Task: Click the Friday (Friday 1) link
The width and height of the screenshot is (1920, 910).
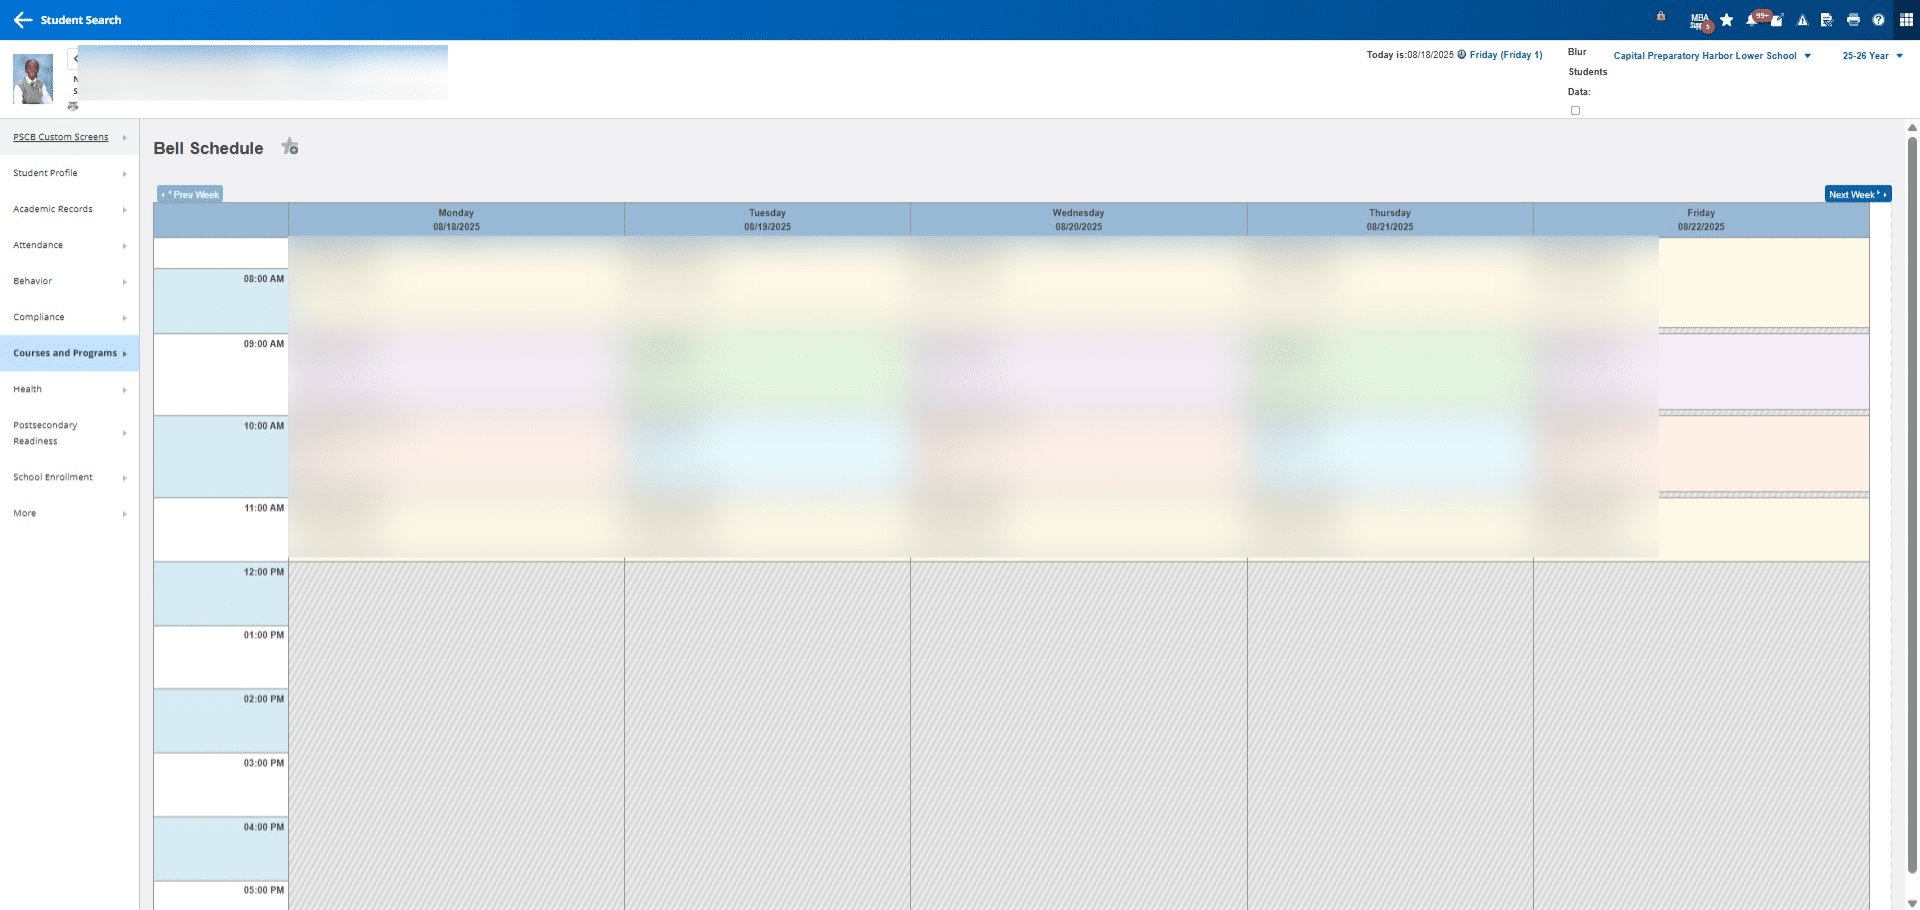Action: pos(1506,55)
